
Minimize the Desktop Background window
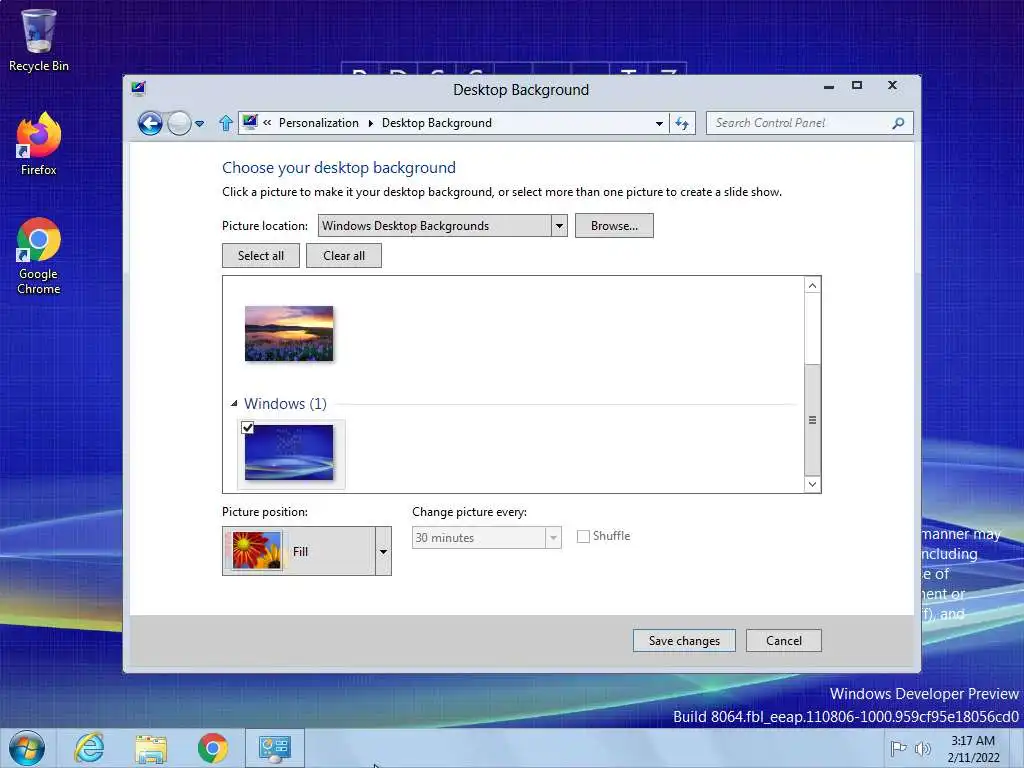[x=829, y=86]
